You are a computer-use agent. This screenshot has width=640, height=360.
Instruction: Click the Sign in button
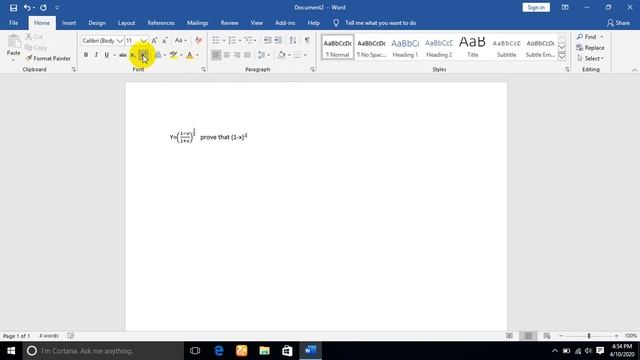(536, 7)
